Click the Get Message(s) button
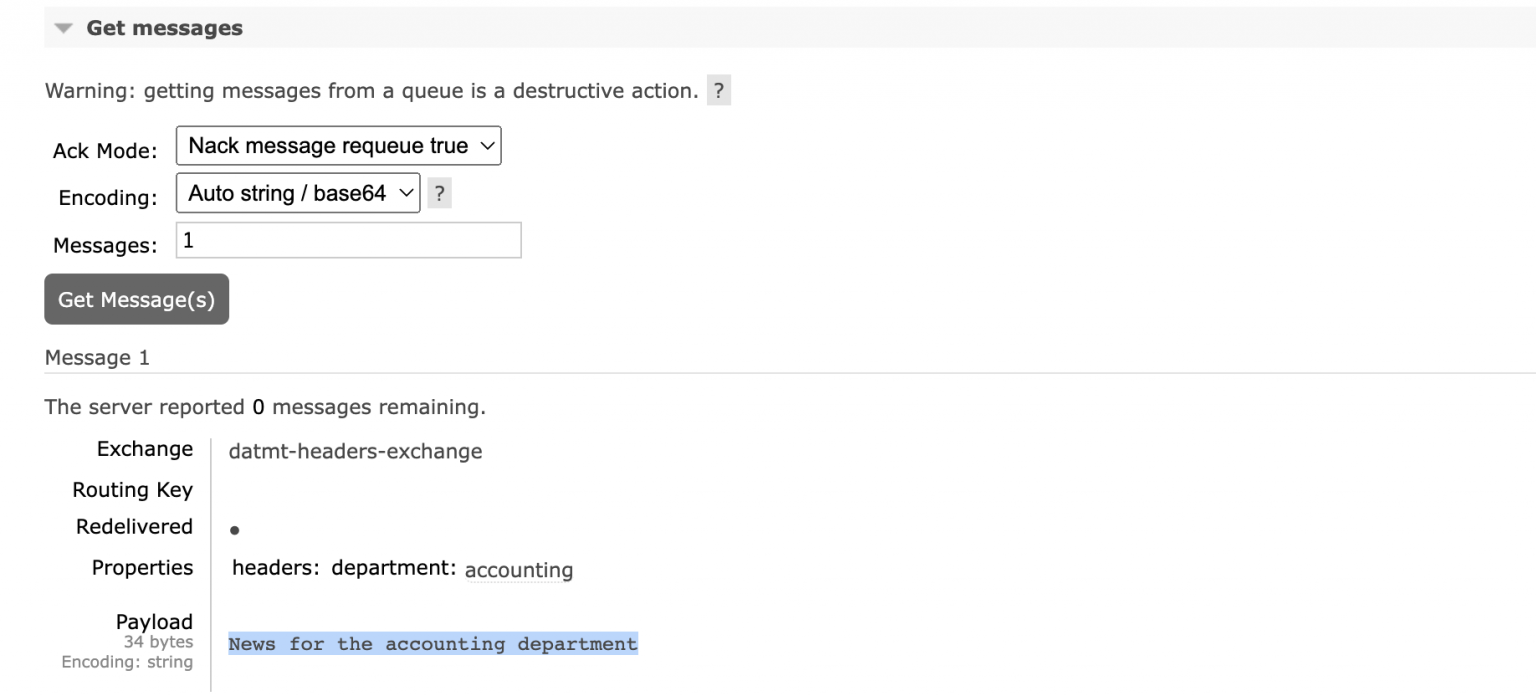This screenshot has width=1536, height=696. coord(136,299)
